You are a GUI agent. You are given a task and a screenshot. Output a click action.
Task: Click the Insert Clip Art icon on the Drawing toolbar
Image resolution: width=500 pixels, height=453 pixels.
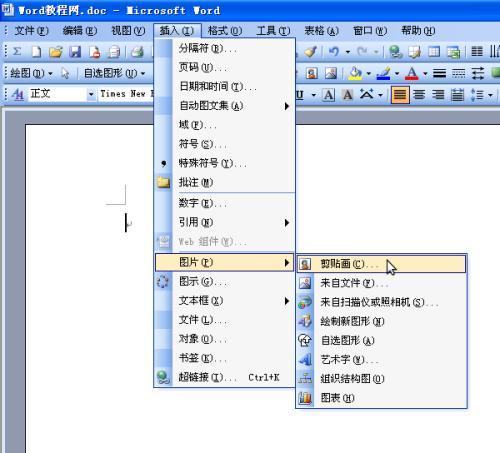(311, 73)
